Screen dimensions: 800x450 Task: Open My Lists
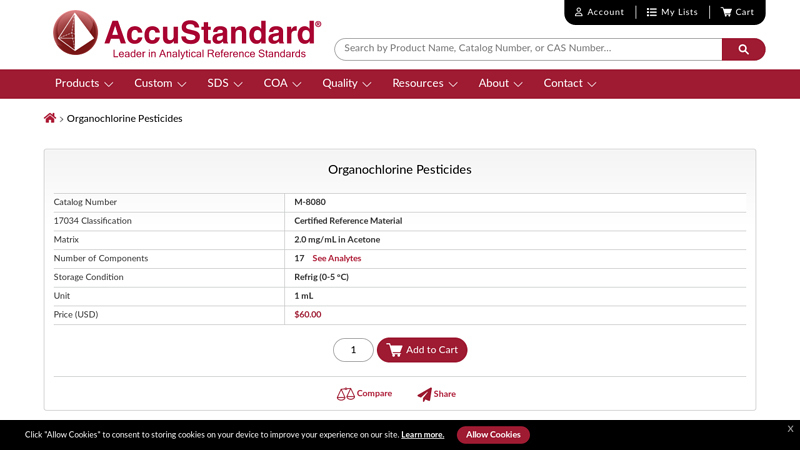click(672, 12)
